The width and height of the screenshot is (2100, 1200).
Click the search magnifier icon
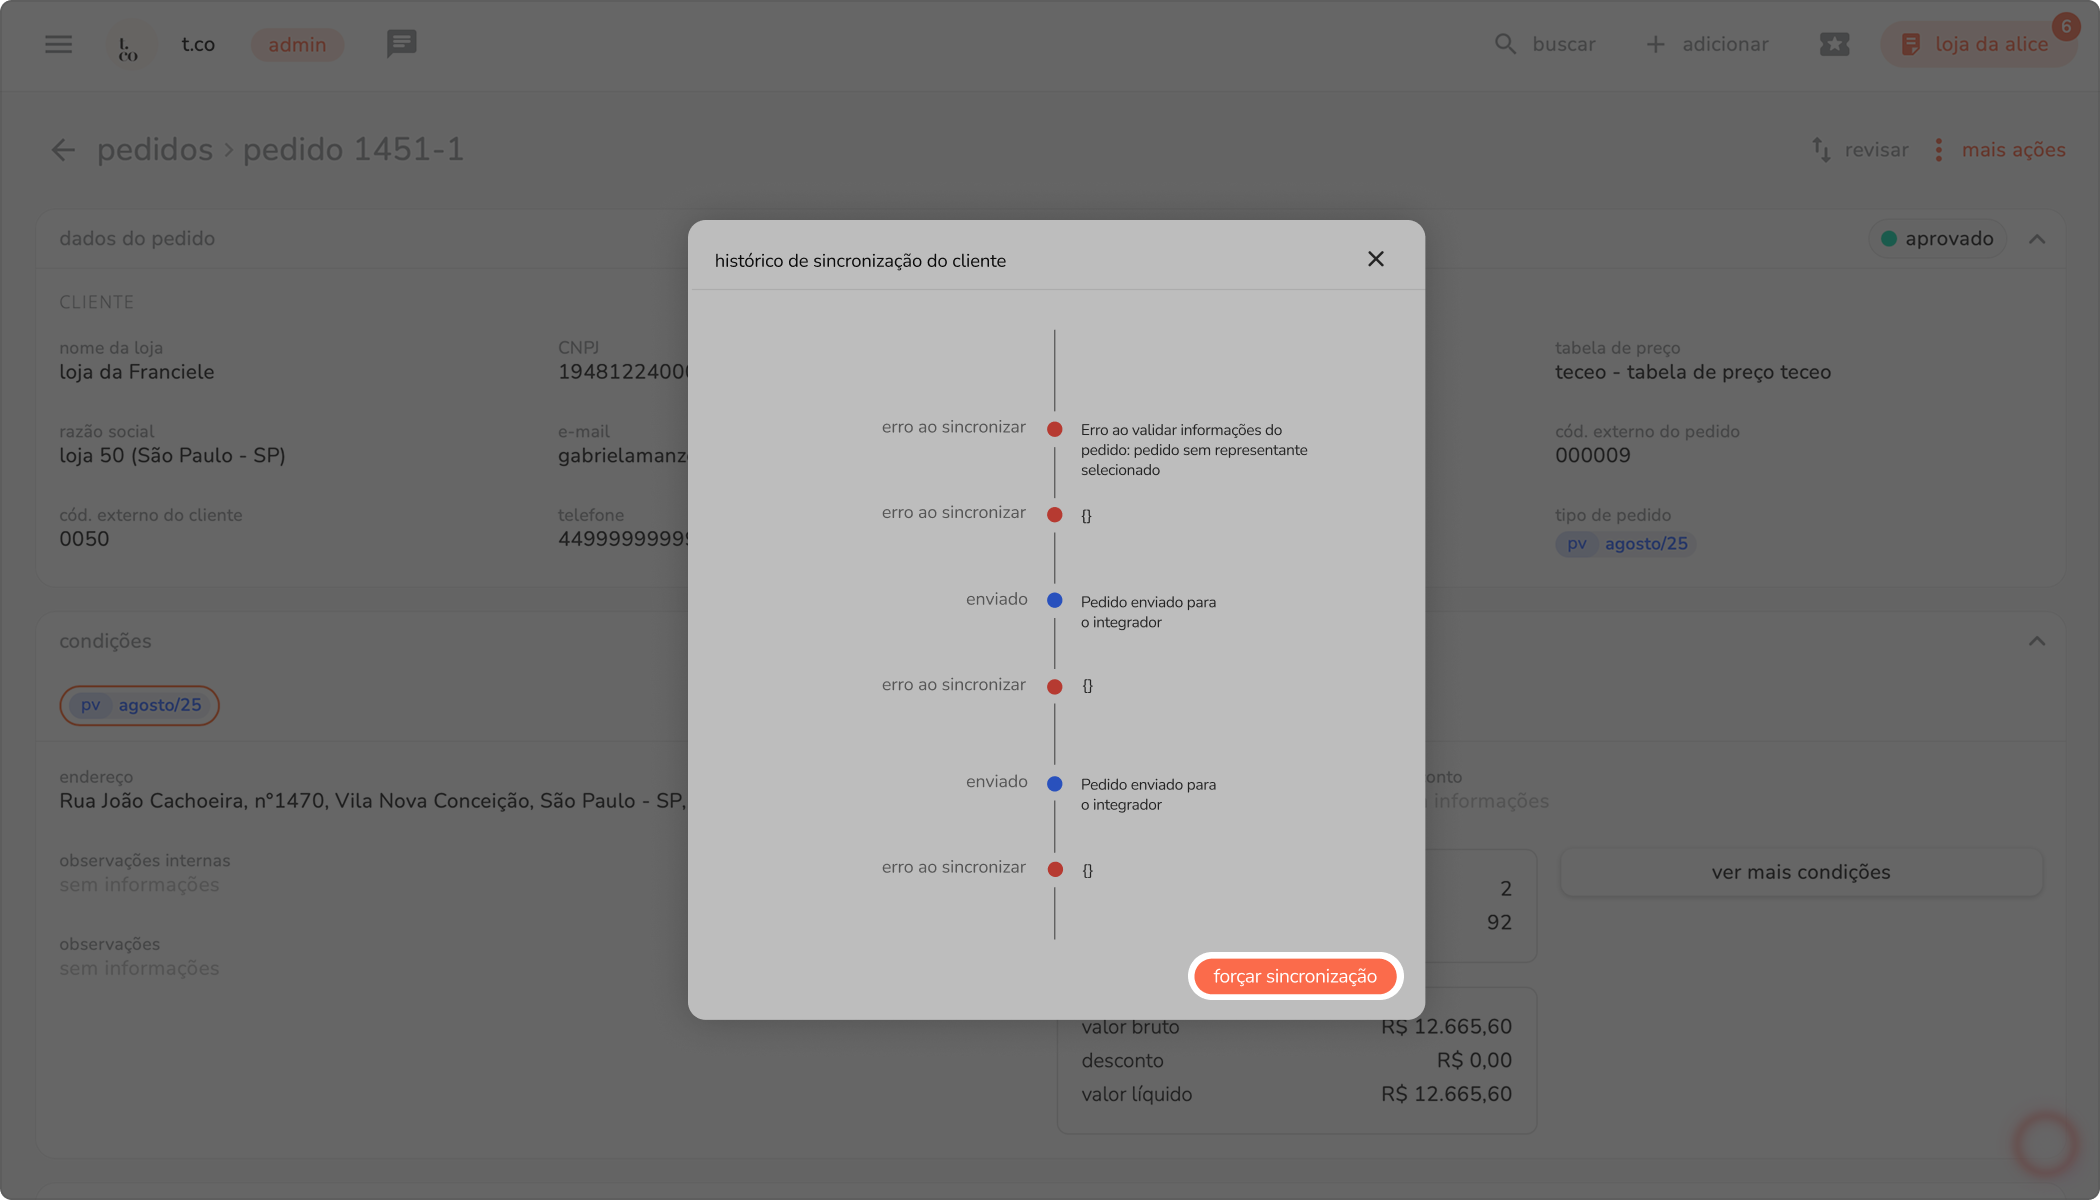pyautogui.click(x=1505, y=44)
